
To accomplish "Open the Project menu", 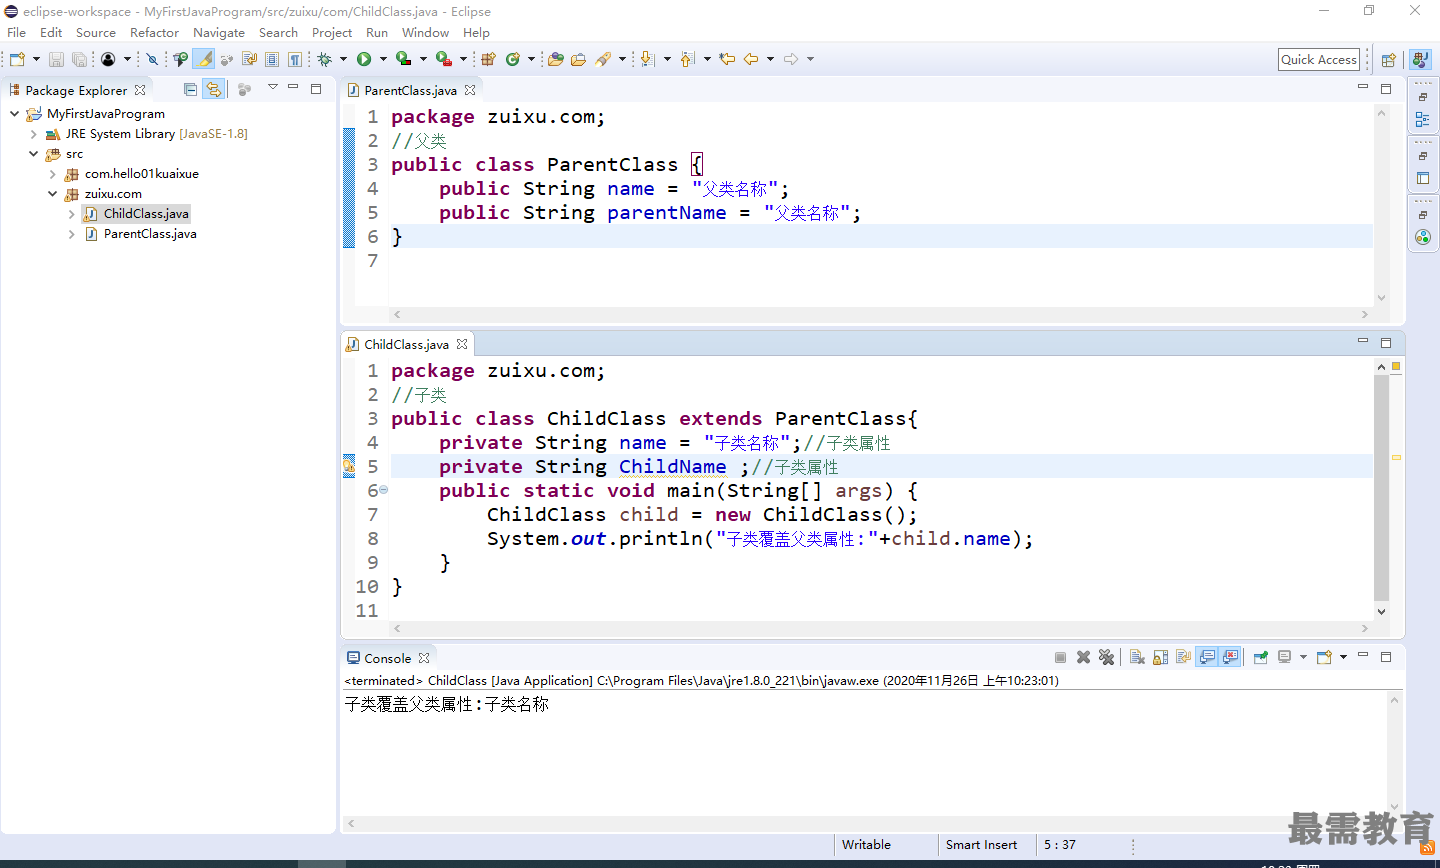I will point(332,32).
